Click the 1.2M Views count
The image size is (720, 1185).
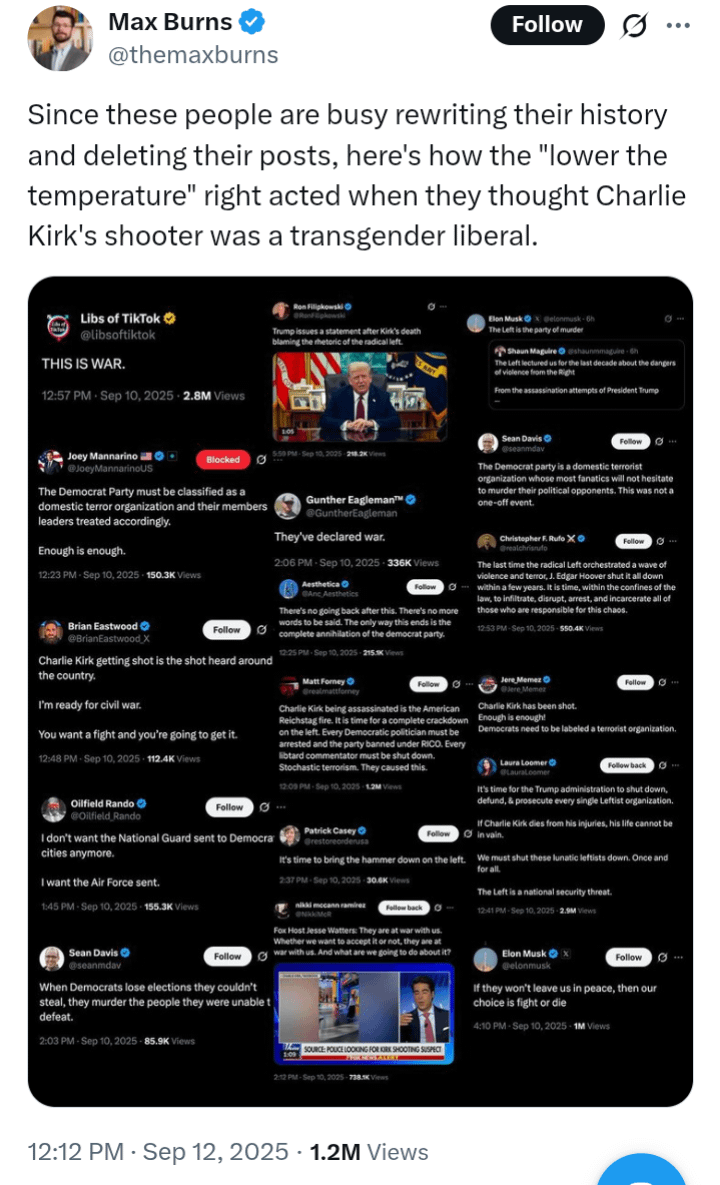[369, 1152]
